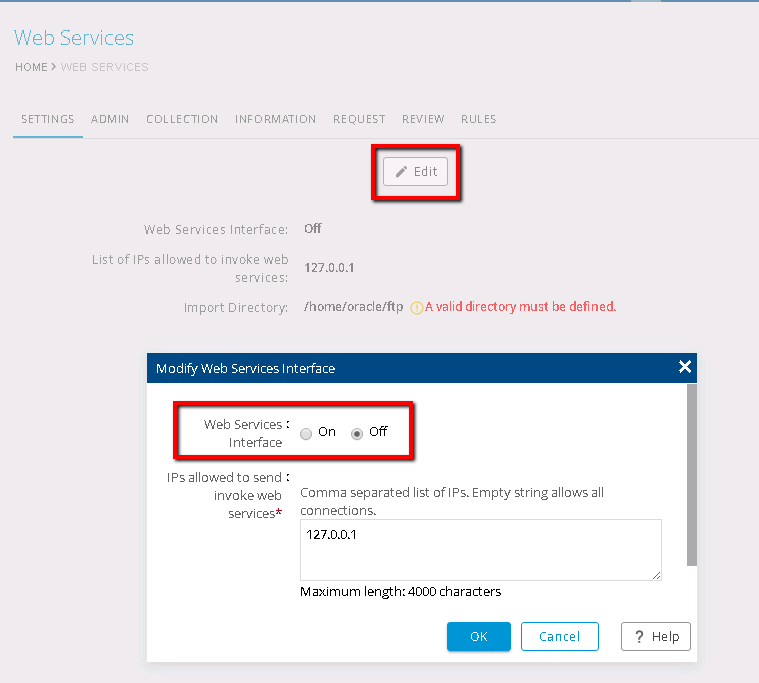Show the RULES tab
Screen dimensions: 759x683
pyautogui.click(x=478, y=119)
